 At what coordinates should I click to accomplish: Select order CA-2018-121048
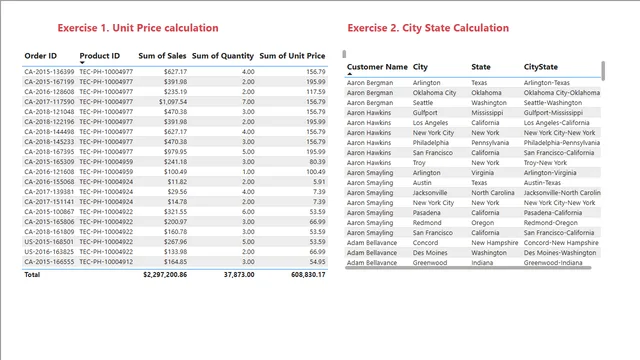49,112
